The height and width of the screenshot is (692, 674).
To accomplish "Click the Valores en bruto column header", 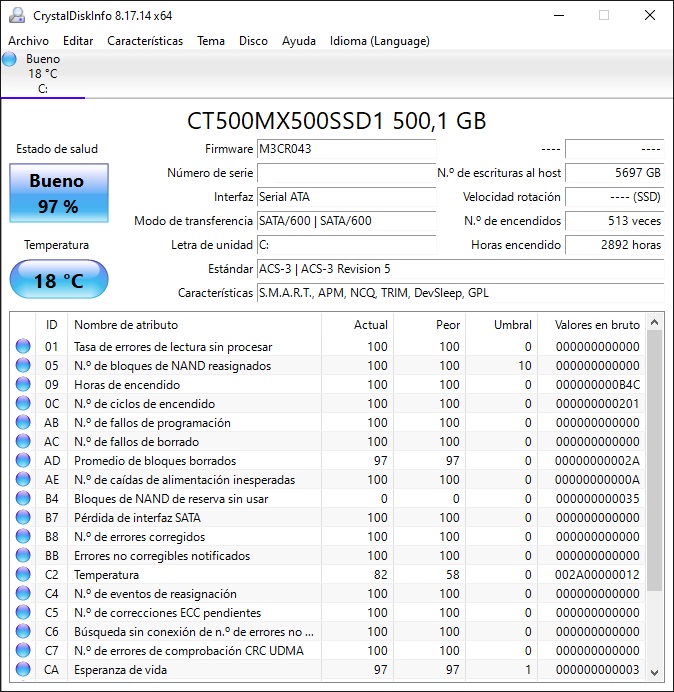I will pyautogui.click(x=591, y=325).
